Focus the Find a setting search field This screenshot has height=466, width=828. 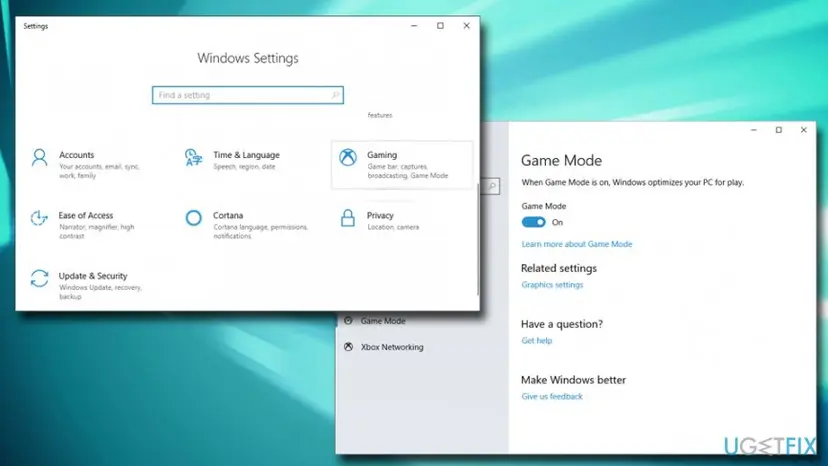(x=248, y=95)
